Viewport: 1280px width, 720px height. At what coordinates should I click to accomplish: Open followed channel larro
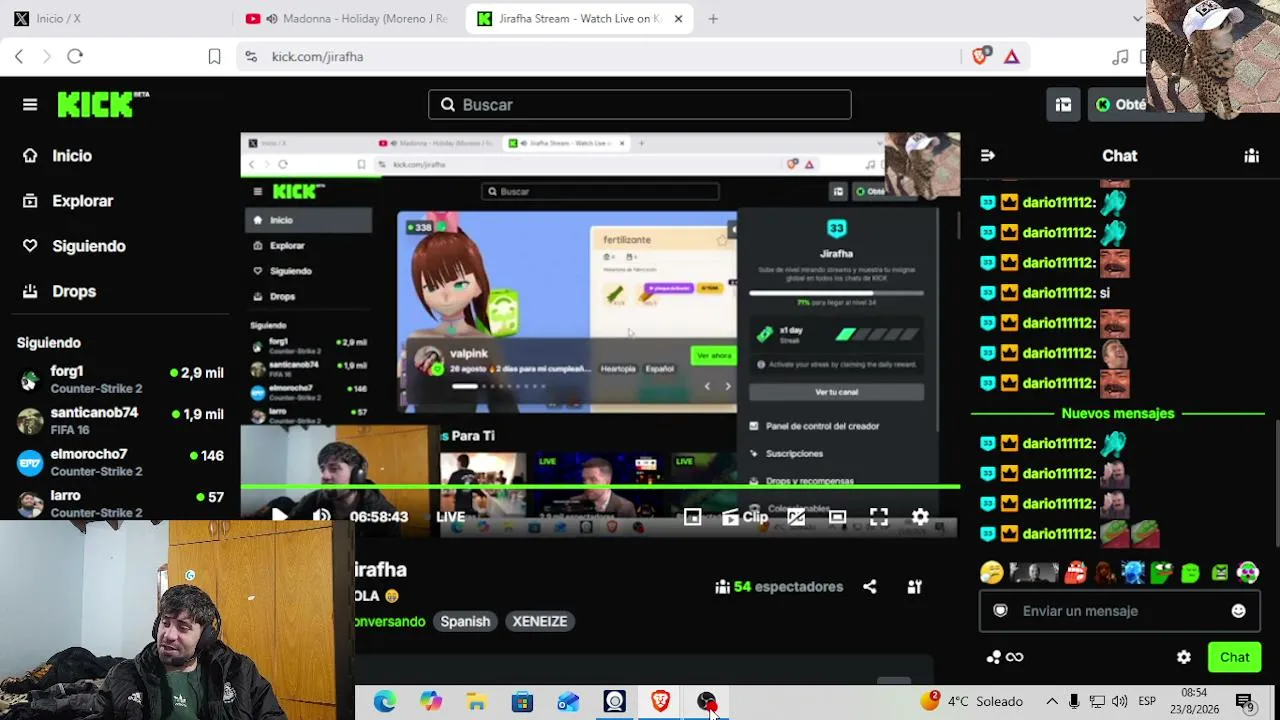click(120, 503)
